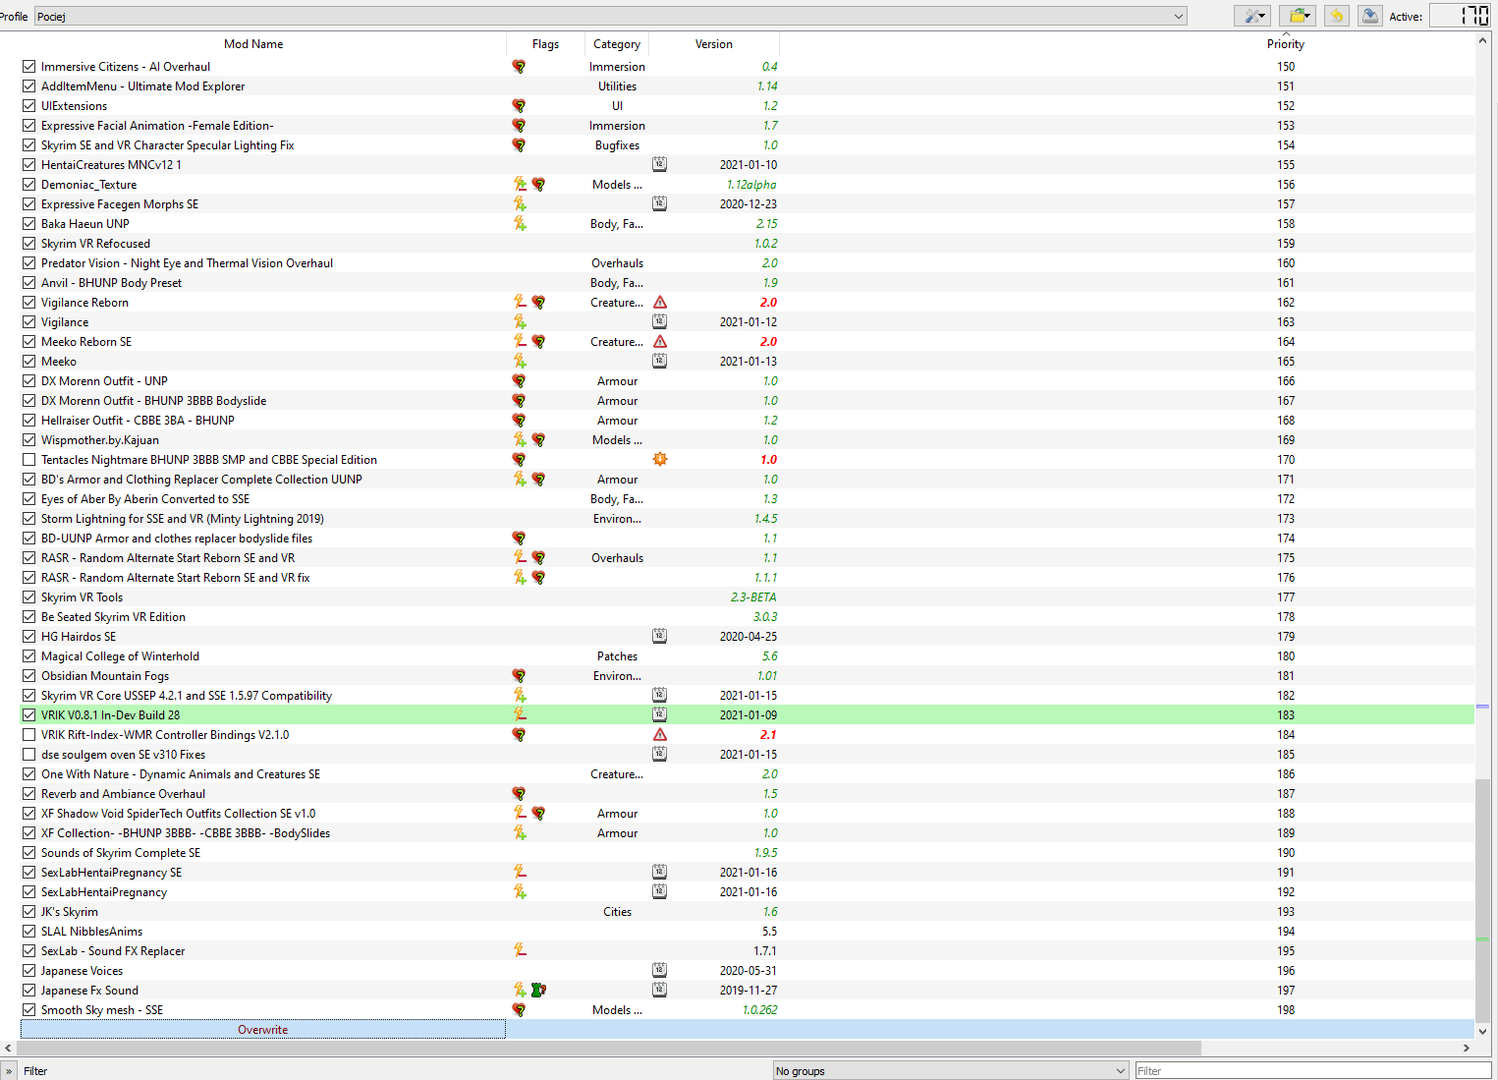Disable Sounds of Skyrim Complete SE
Screen dimensions: 1498x1080
tap(29, 853)
